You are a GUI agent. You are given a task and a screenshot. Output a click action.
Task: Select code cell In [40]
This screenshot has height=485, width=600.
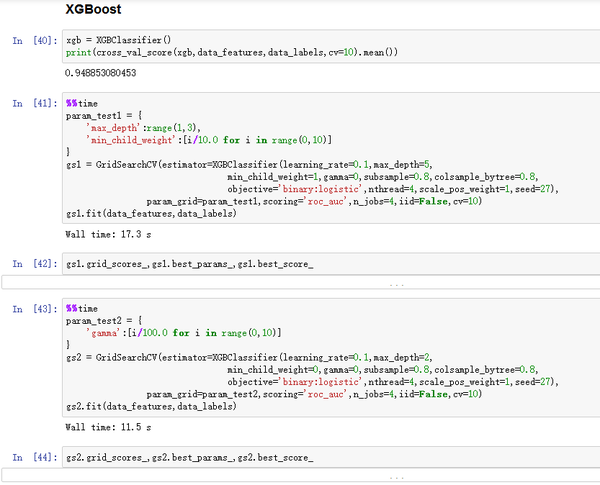tap(331, 46)
